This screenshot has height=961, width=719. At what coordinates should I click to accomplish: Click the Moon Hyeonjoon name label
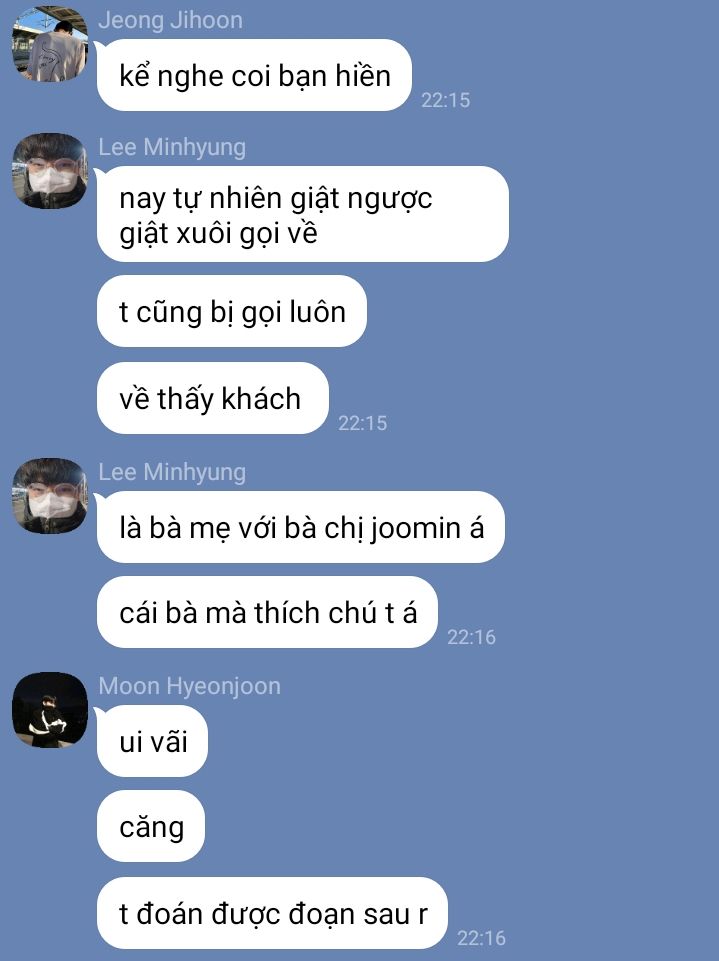189,686
